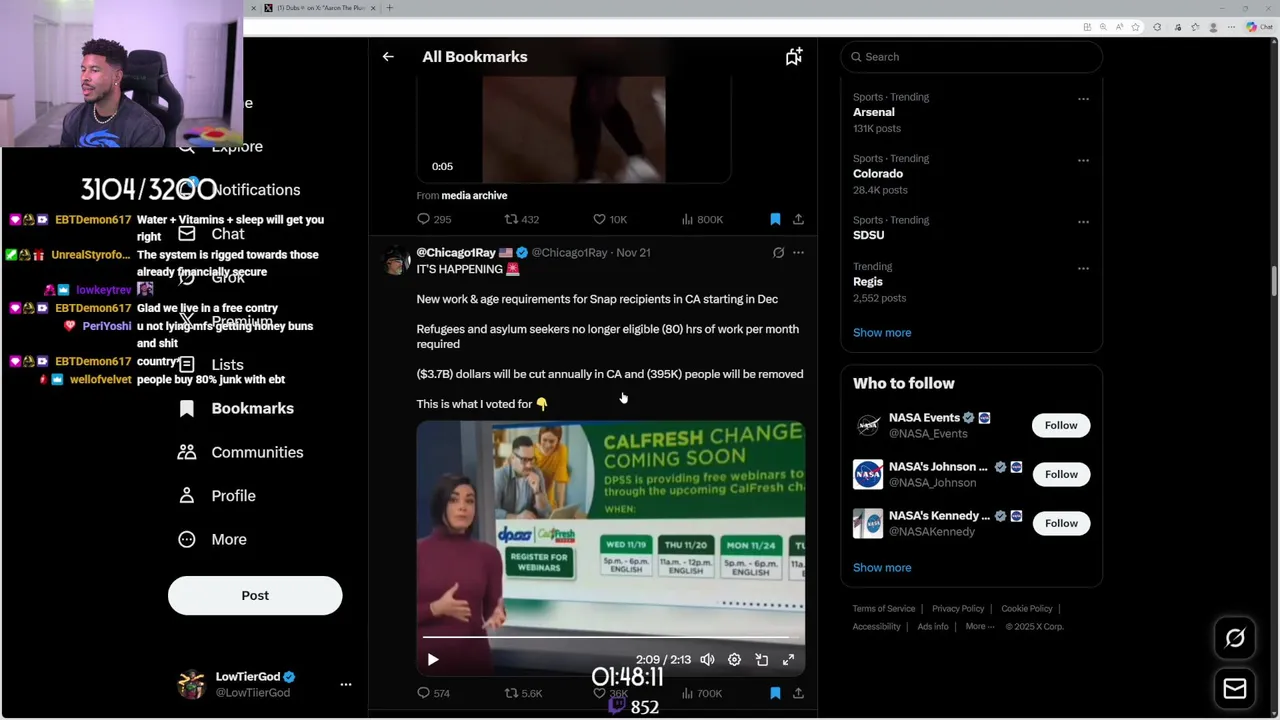Open Privacy Policy link

958,609
